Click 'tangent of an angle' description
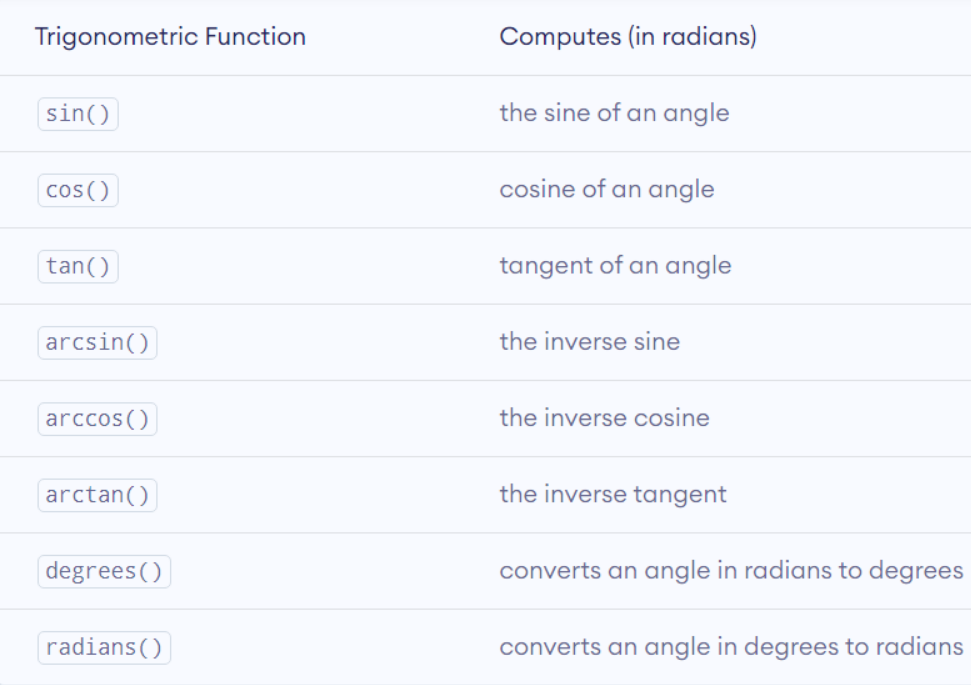971x685 pixels. point(615,265)
